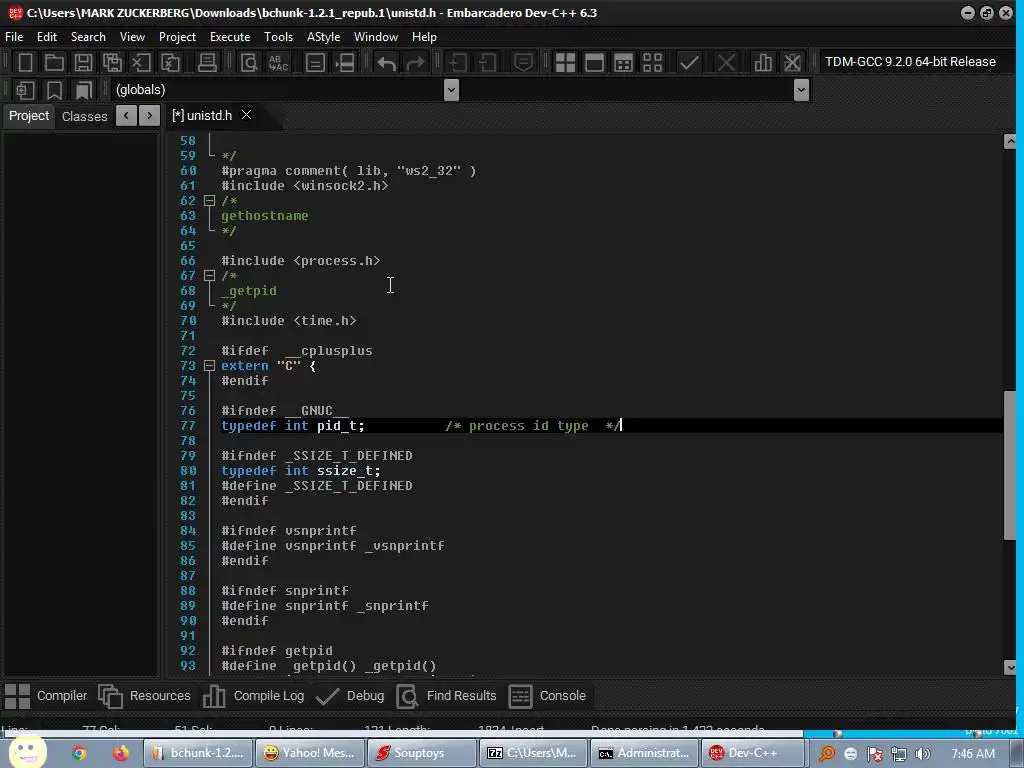Go to bookmarks with double bookmark icon
The height and width of the screenshot is (768, 1024).
point(84,90)
